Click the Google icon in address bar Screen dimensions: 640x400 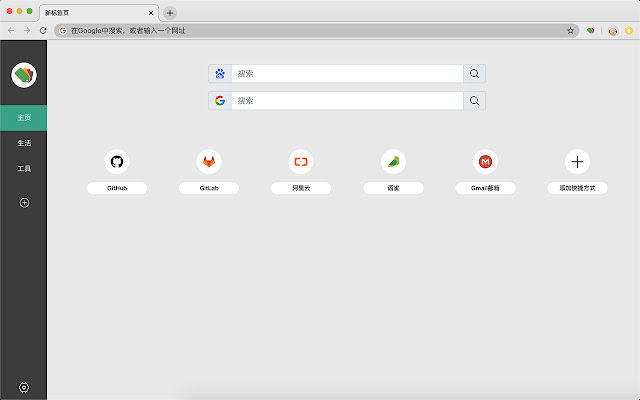point(63,31)
